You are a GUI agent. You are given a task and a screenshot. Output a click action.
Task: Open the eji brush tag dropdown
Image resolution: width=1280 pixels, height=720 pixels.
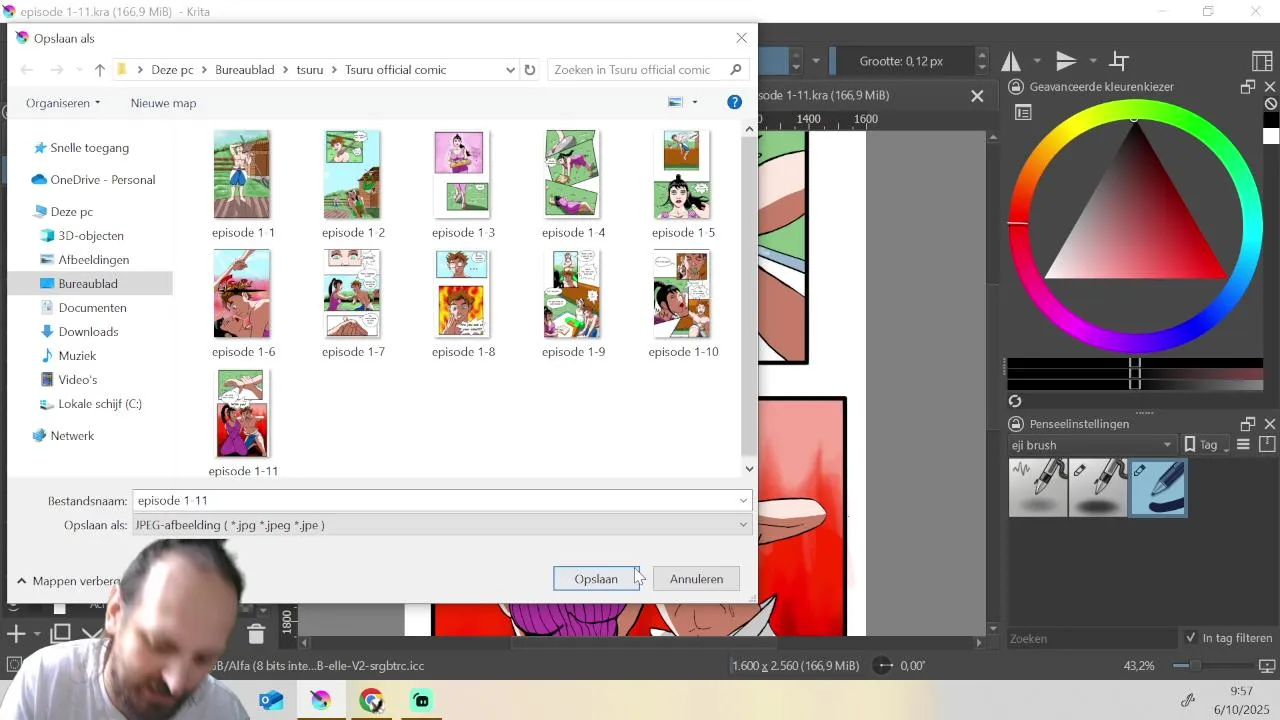tap(1092, 445)
